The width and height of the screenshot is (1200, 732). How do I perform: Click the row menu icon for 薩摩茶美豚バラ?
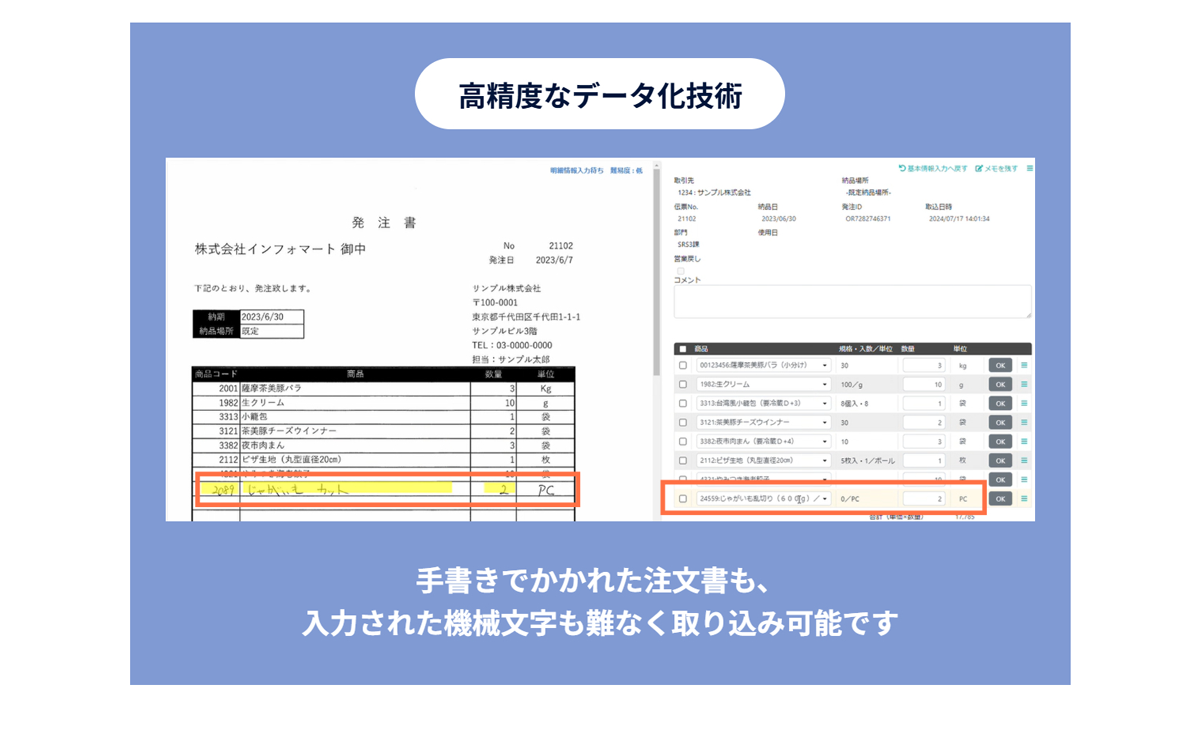(x=1023, y=365)
